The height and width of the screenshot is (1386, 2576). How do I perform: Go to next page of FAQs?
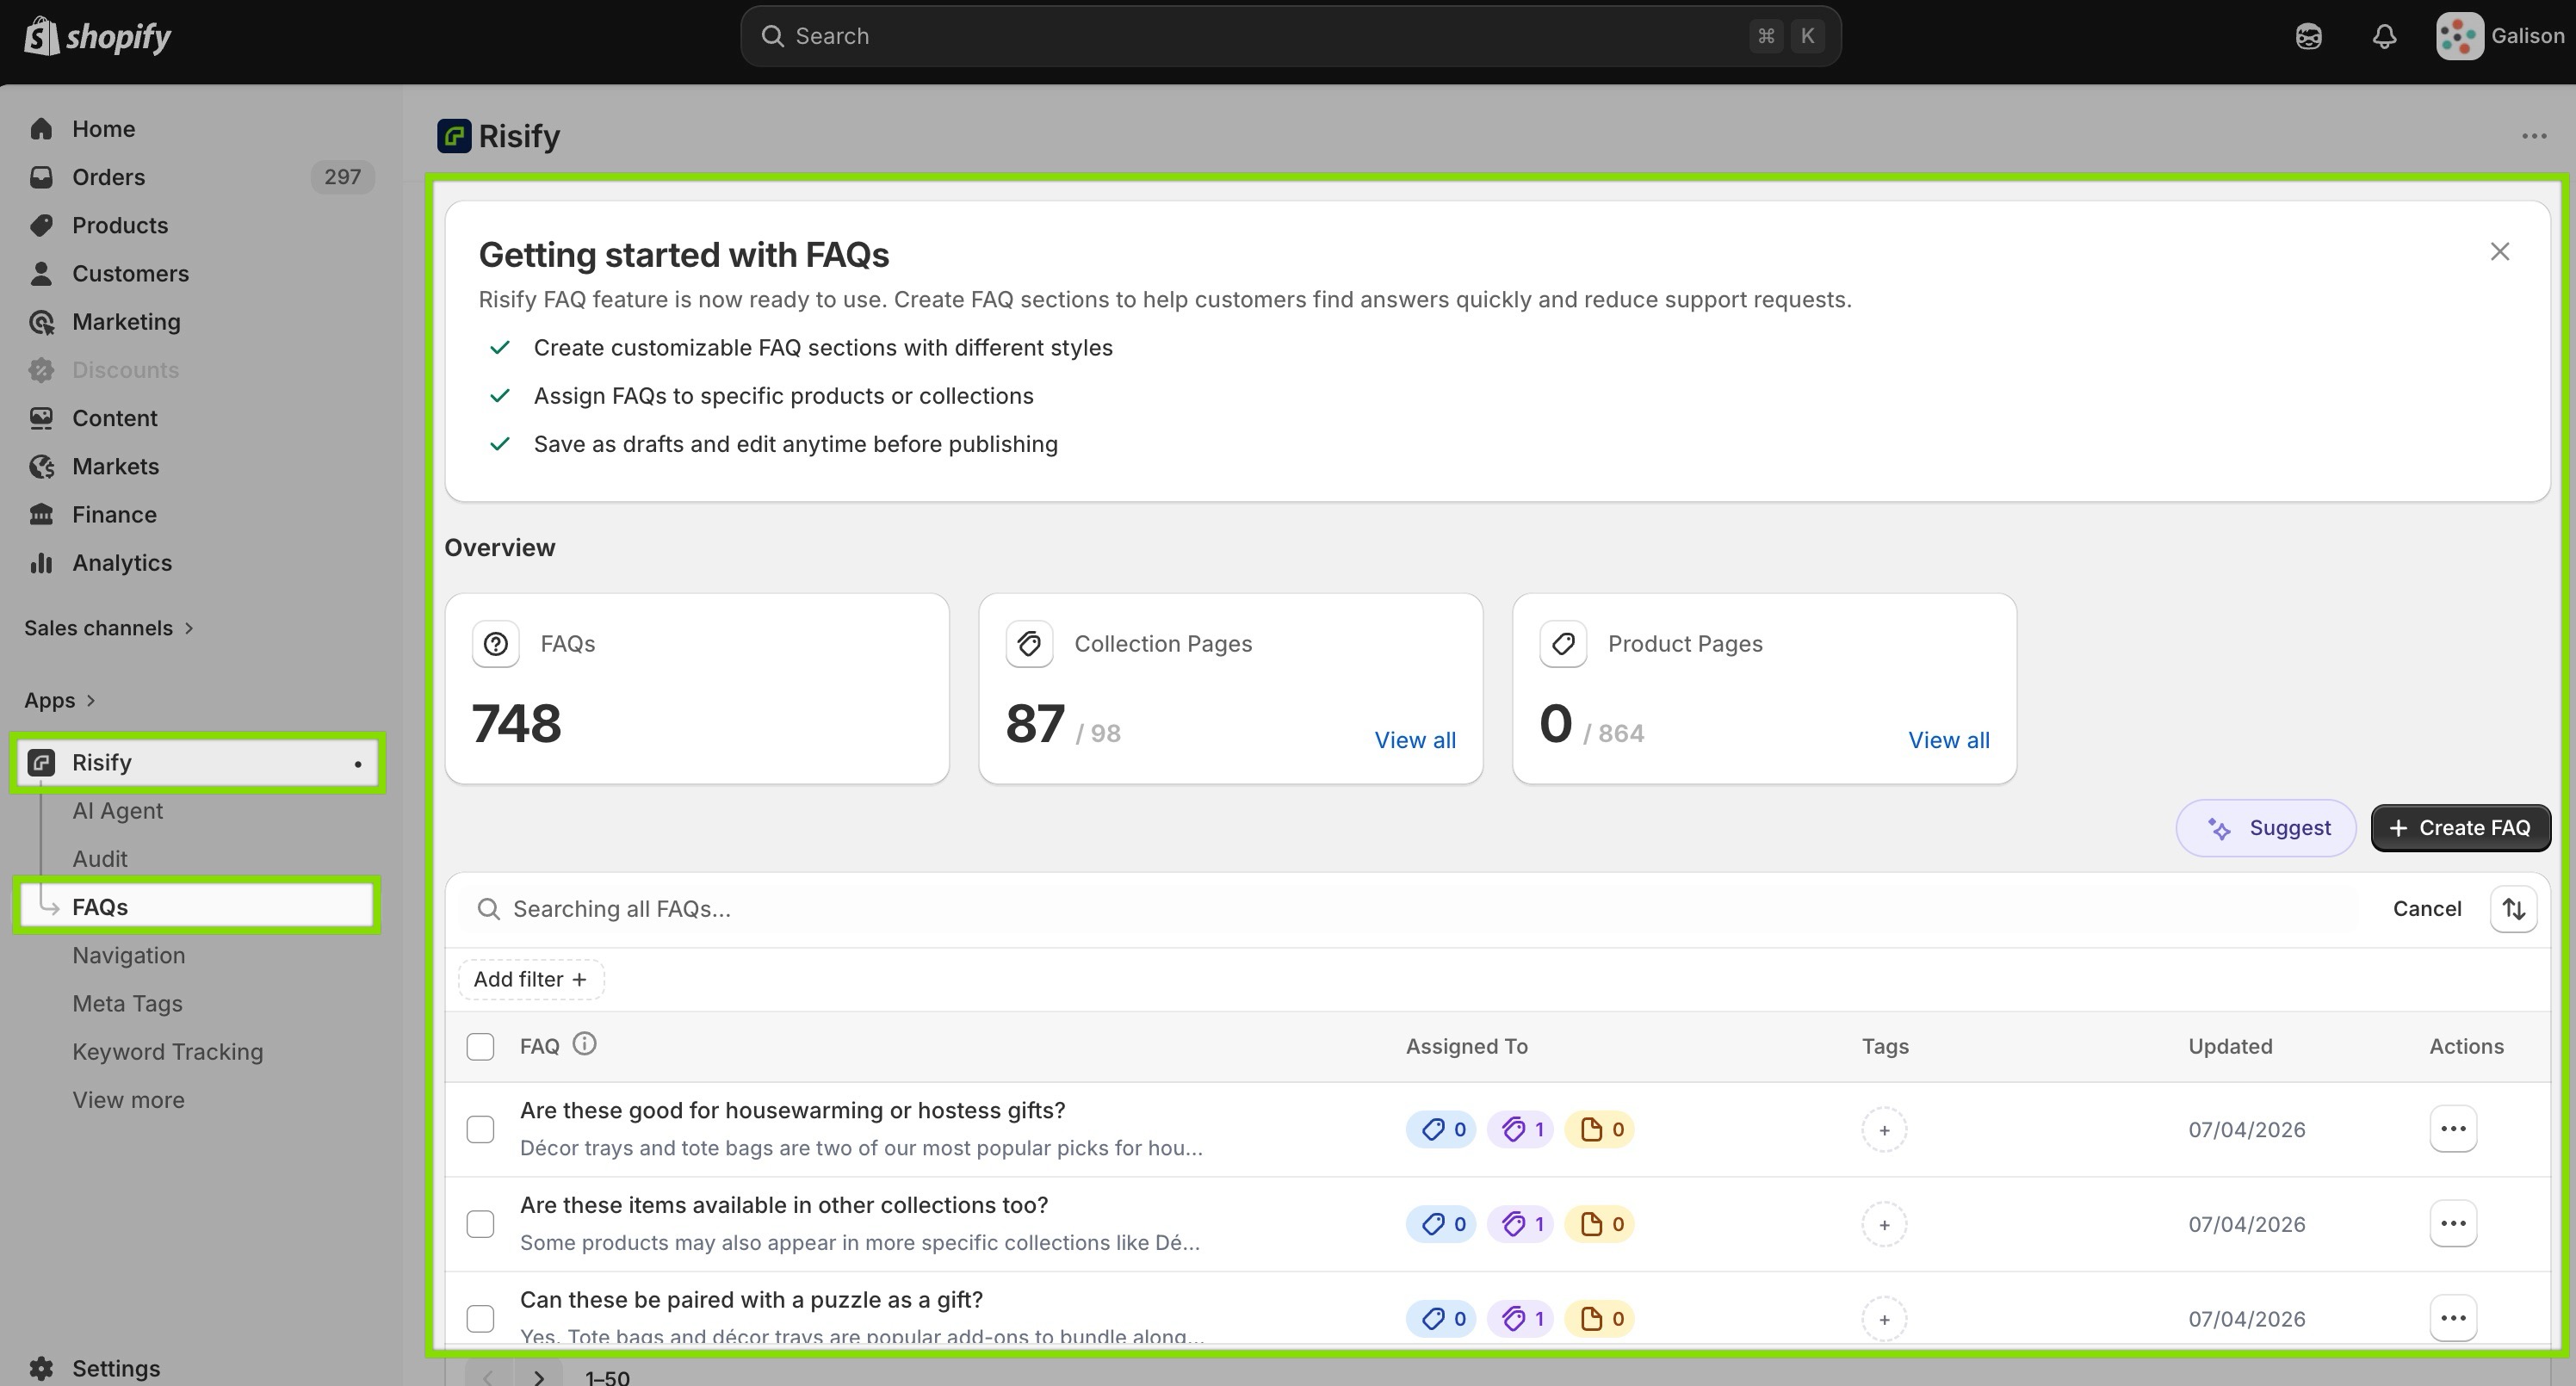(x=539, y=1376)
